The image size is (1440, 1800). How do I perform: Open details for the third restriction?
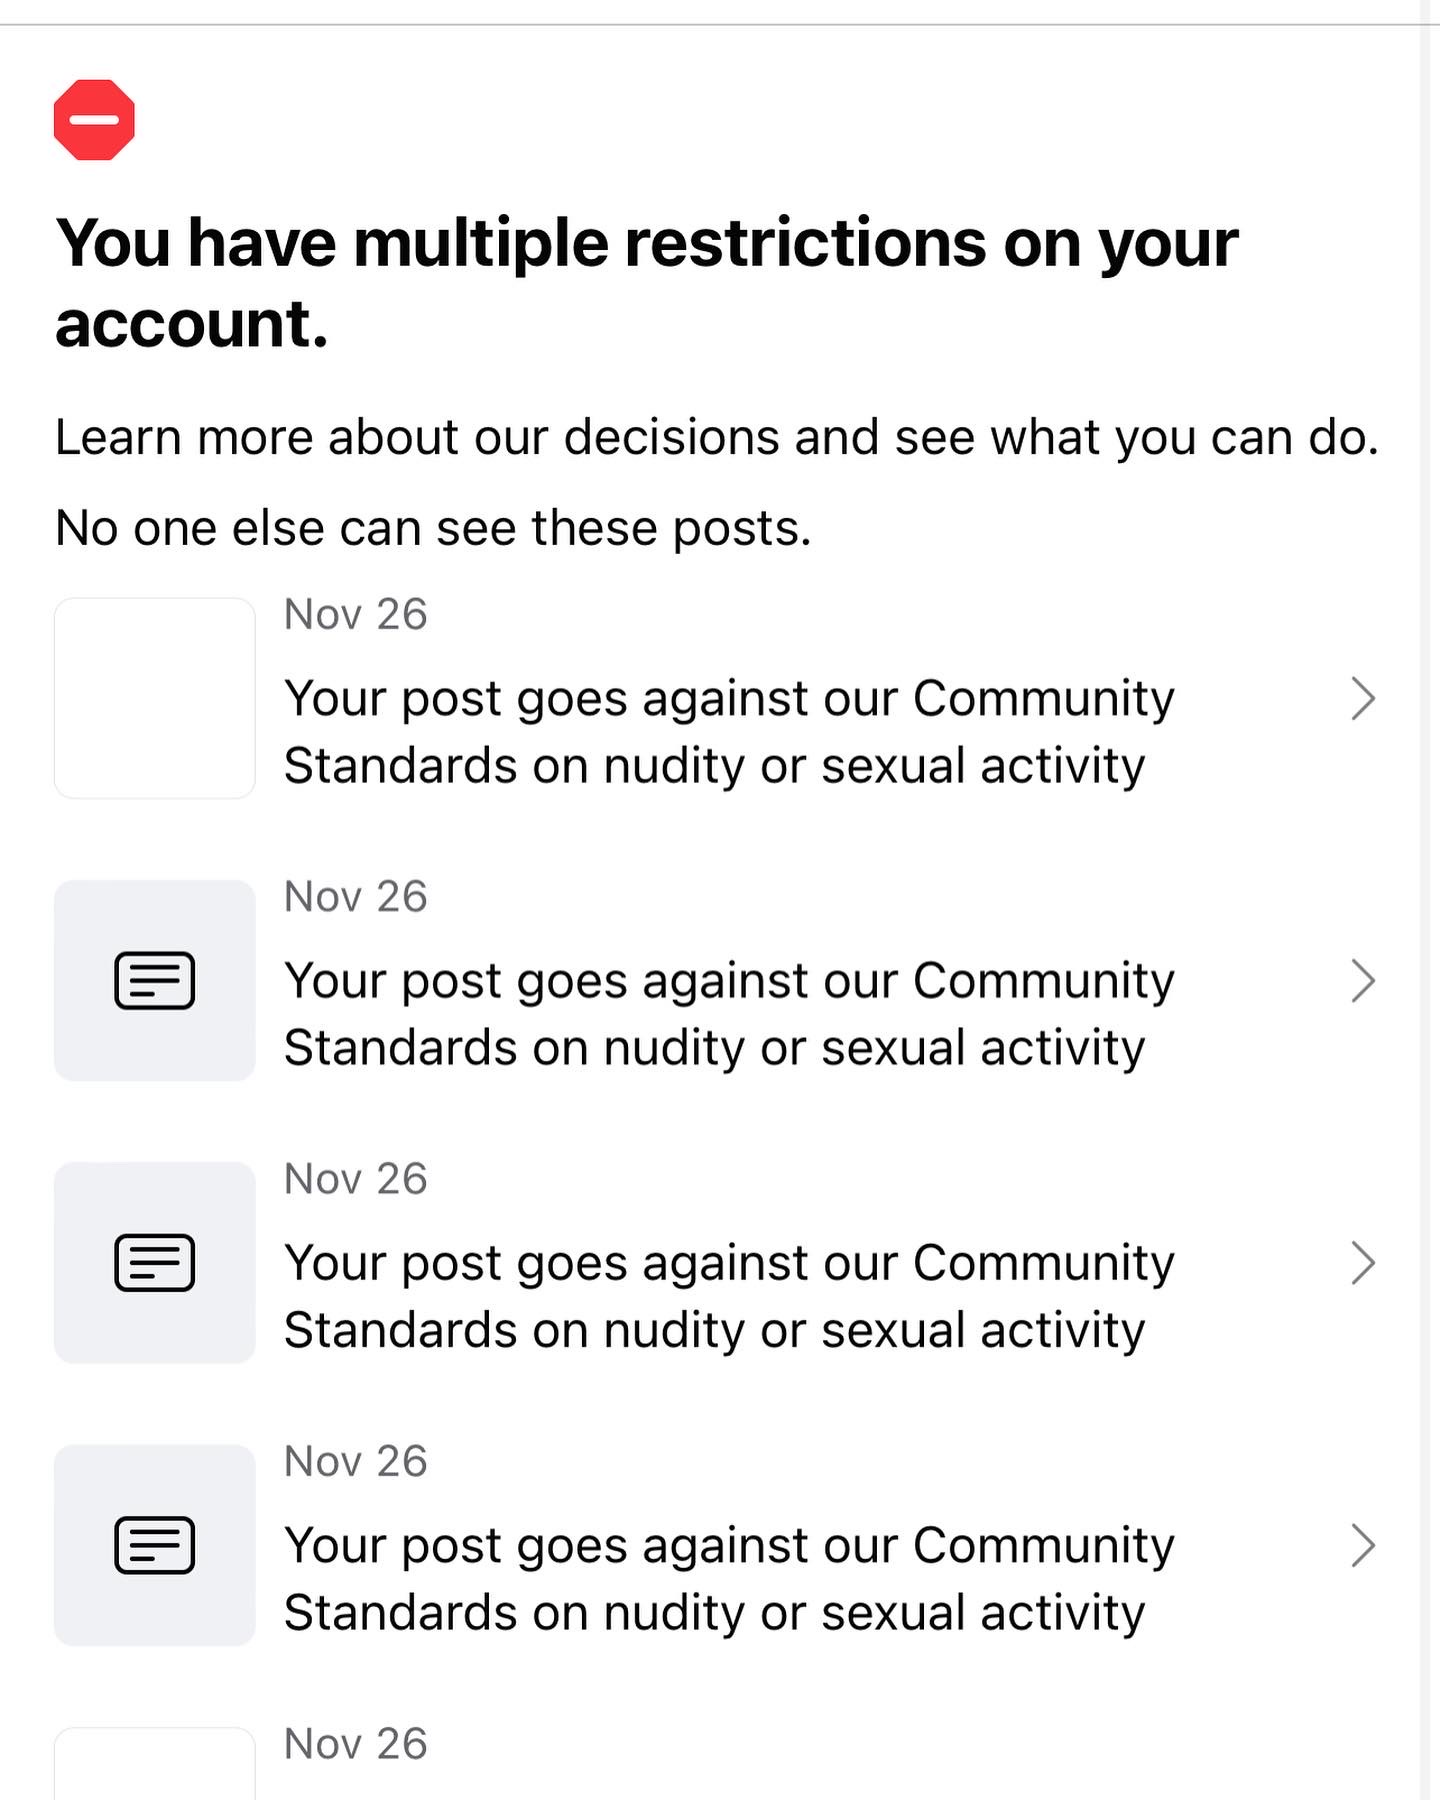point(1363,1265)
